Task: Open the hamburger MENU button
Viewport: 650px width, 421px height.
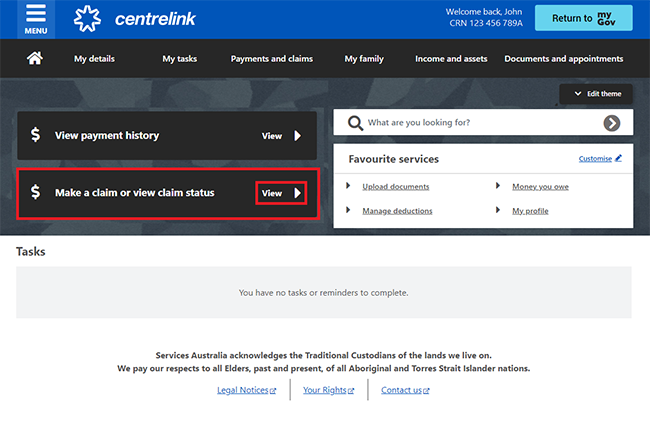Action: [x=36, y=18]
